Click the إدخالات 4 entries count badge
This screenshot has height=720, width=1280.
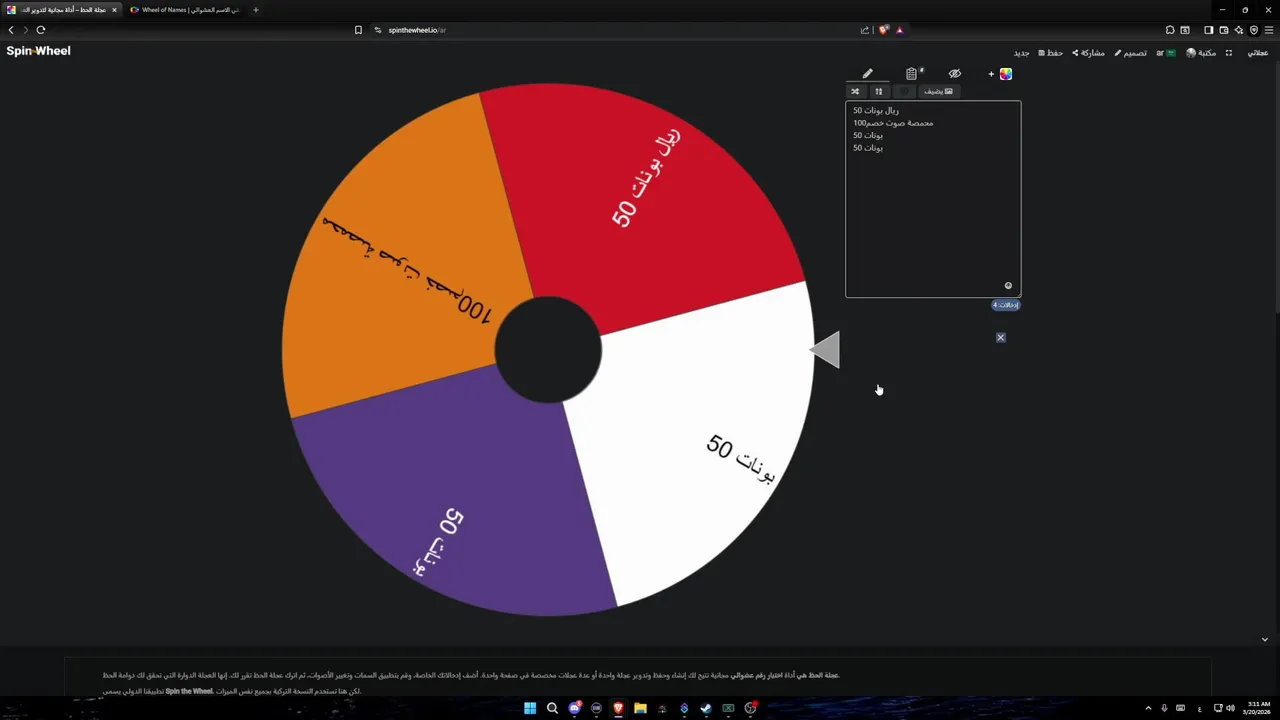[x=1006, y=305]
